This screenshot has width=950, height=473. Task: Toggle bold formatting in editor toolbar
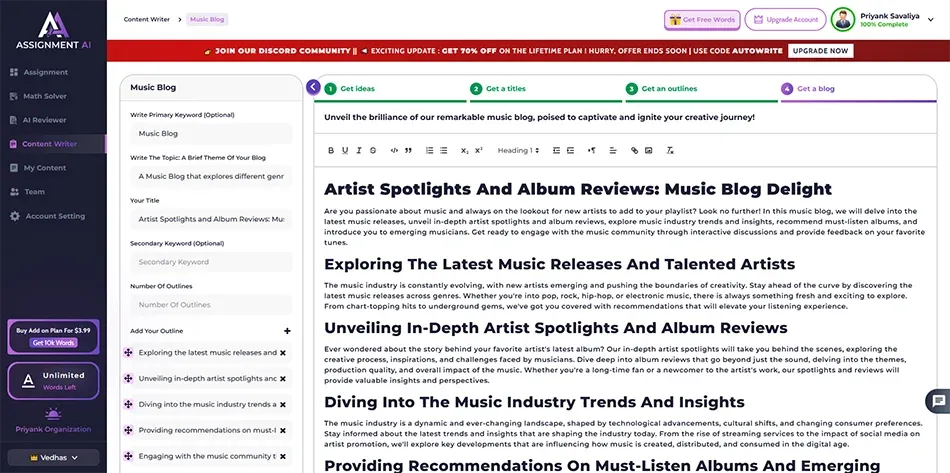point(331,150)
